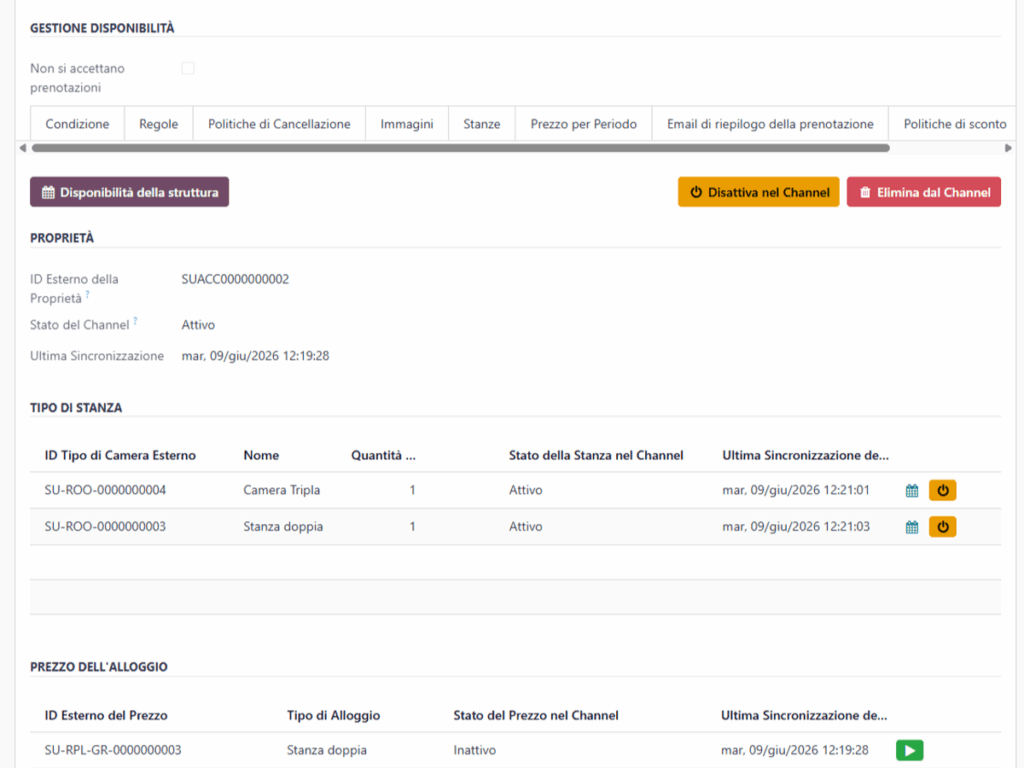Click Disponibilità della struttura button
This screenshot has width=1024, height=768.
coord(129,192)
